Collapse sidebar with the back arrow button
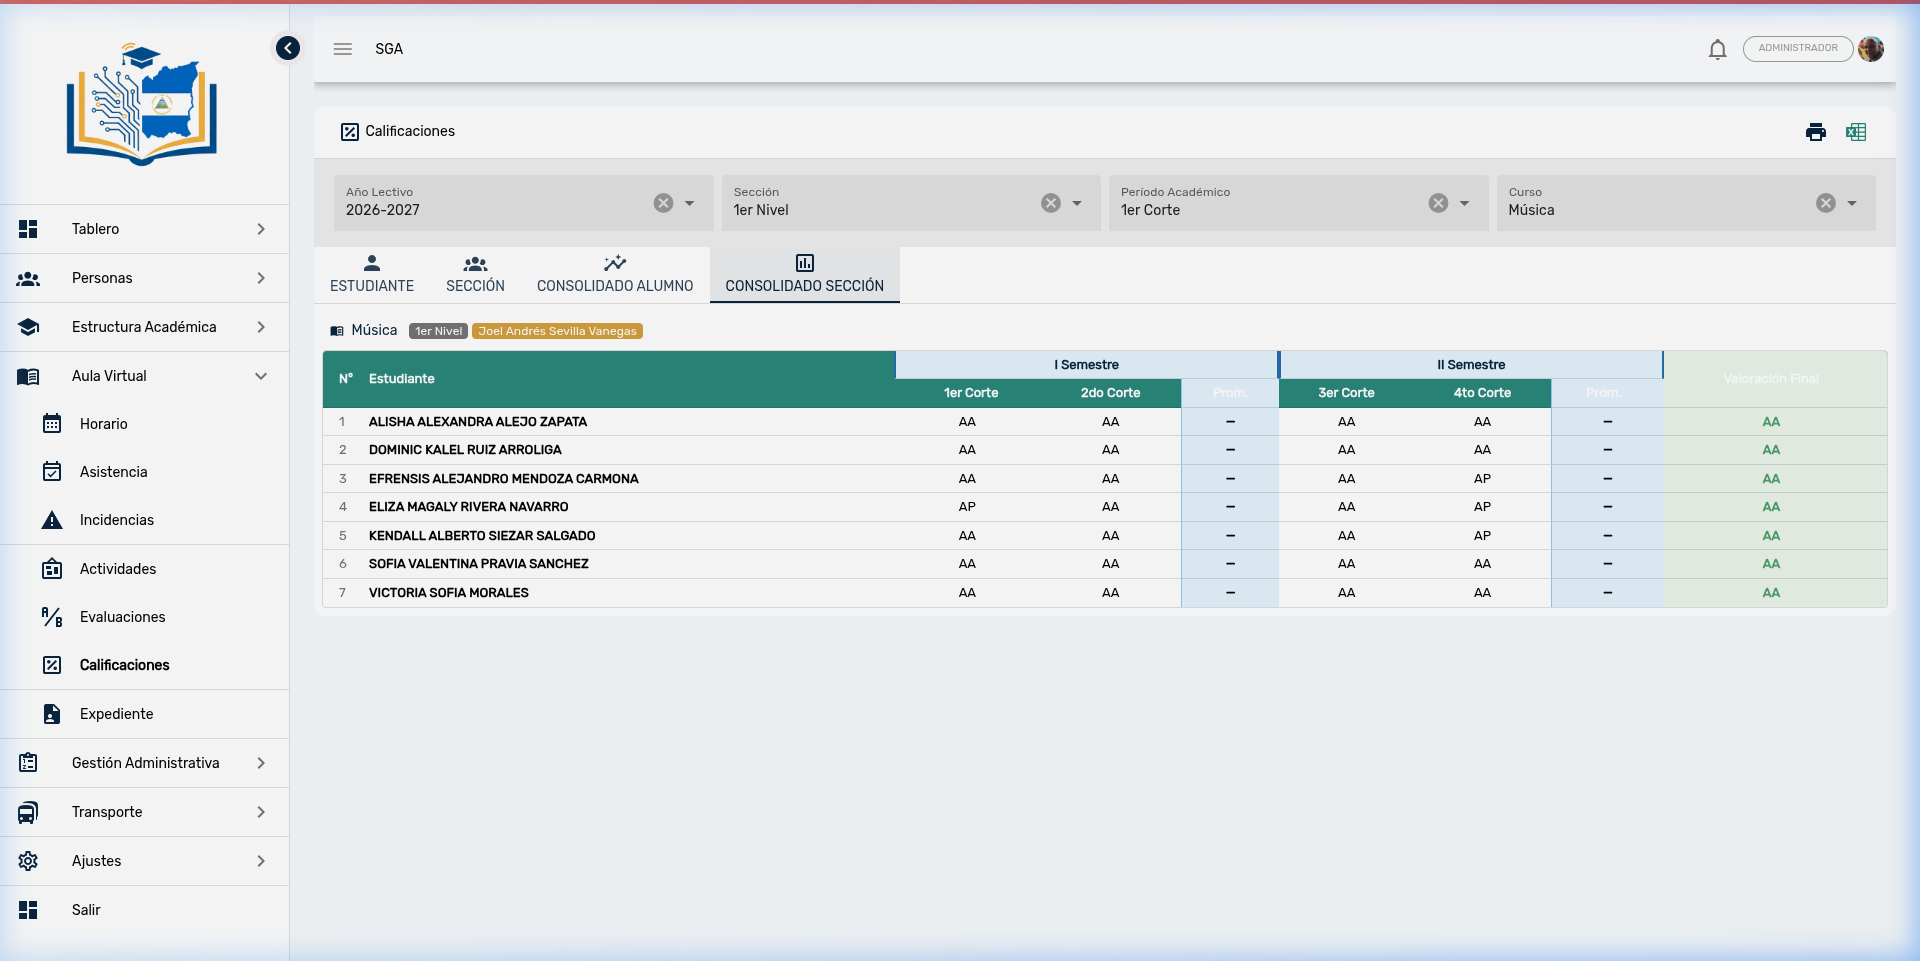 pyautogui.click(x=288, y=48)
